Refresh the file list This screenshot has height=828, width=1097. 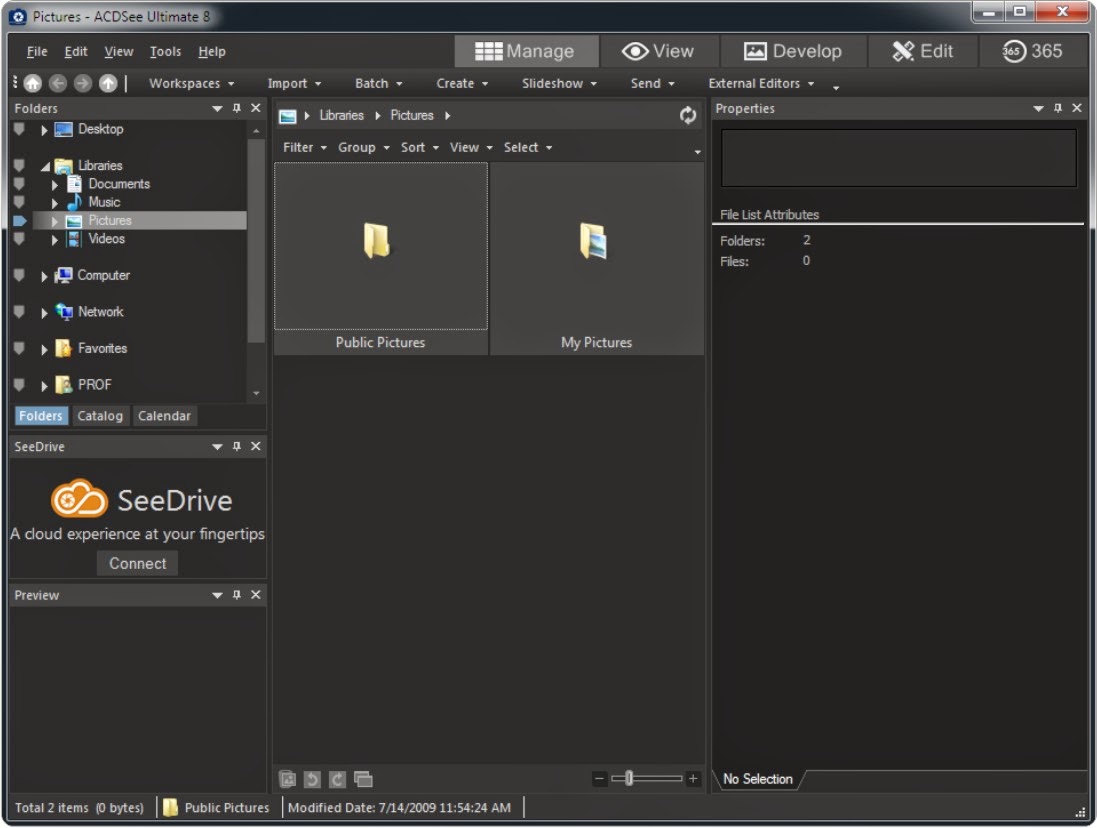coord(688,115)
